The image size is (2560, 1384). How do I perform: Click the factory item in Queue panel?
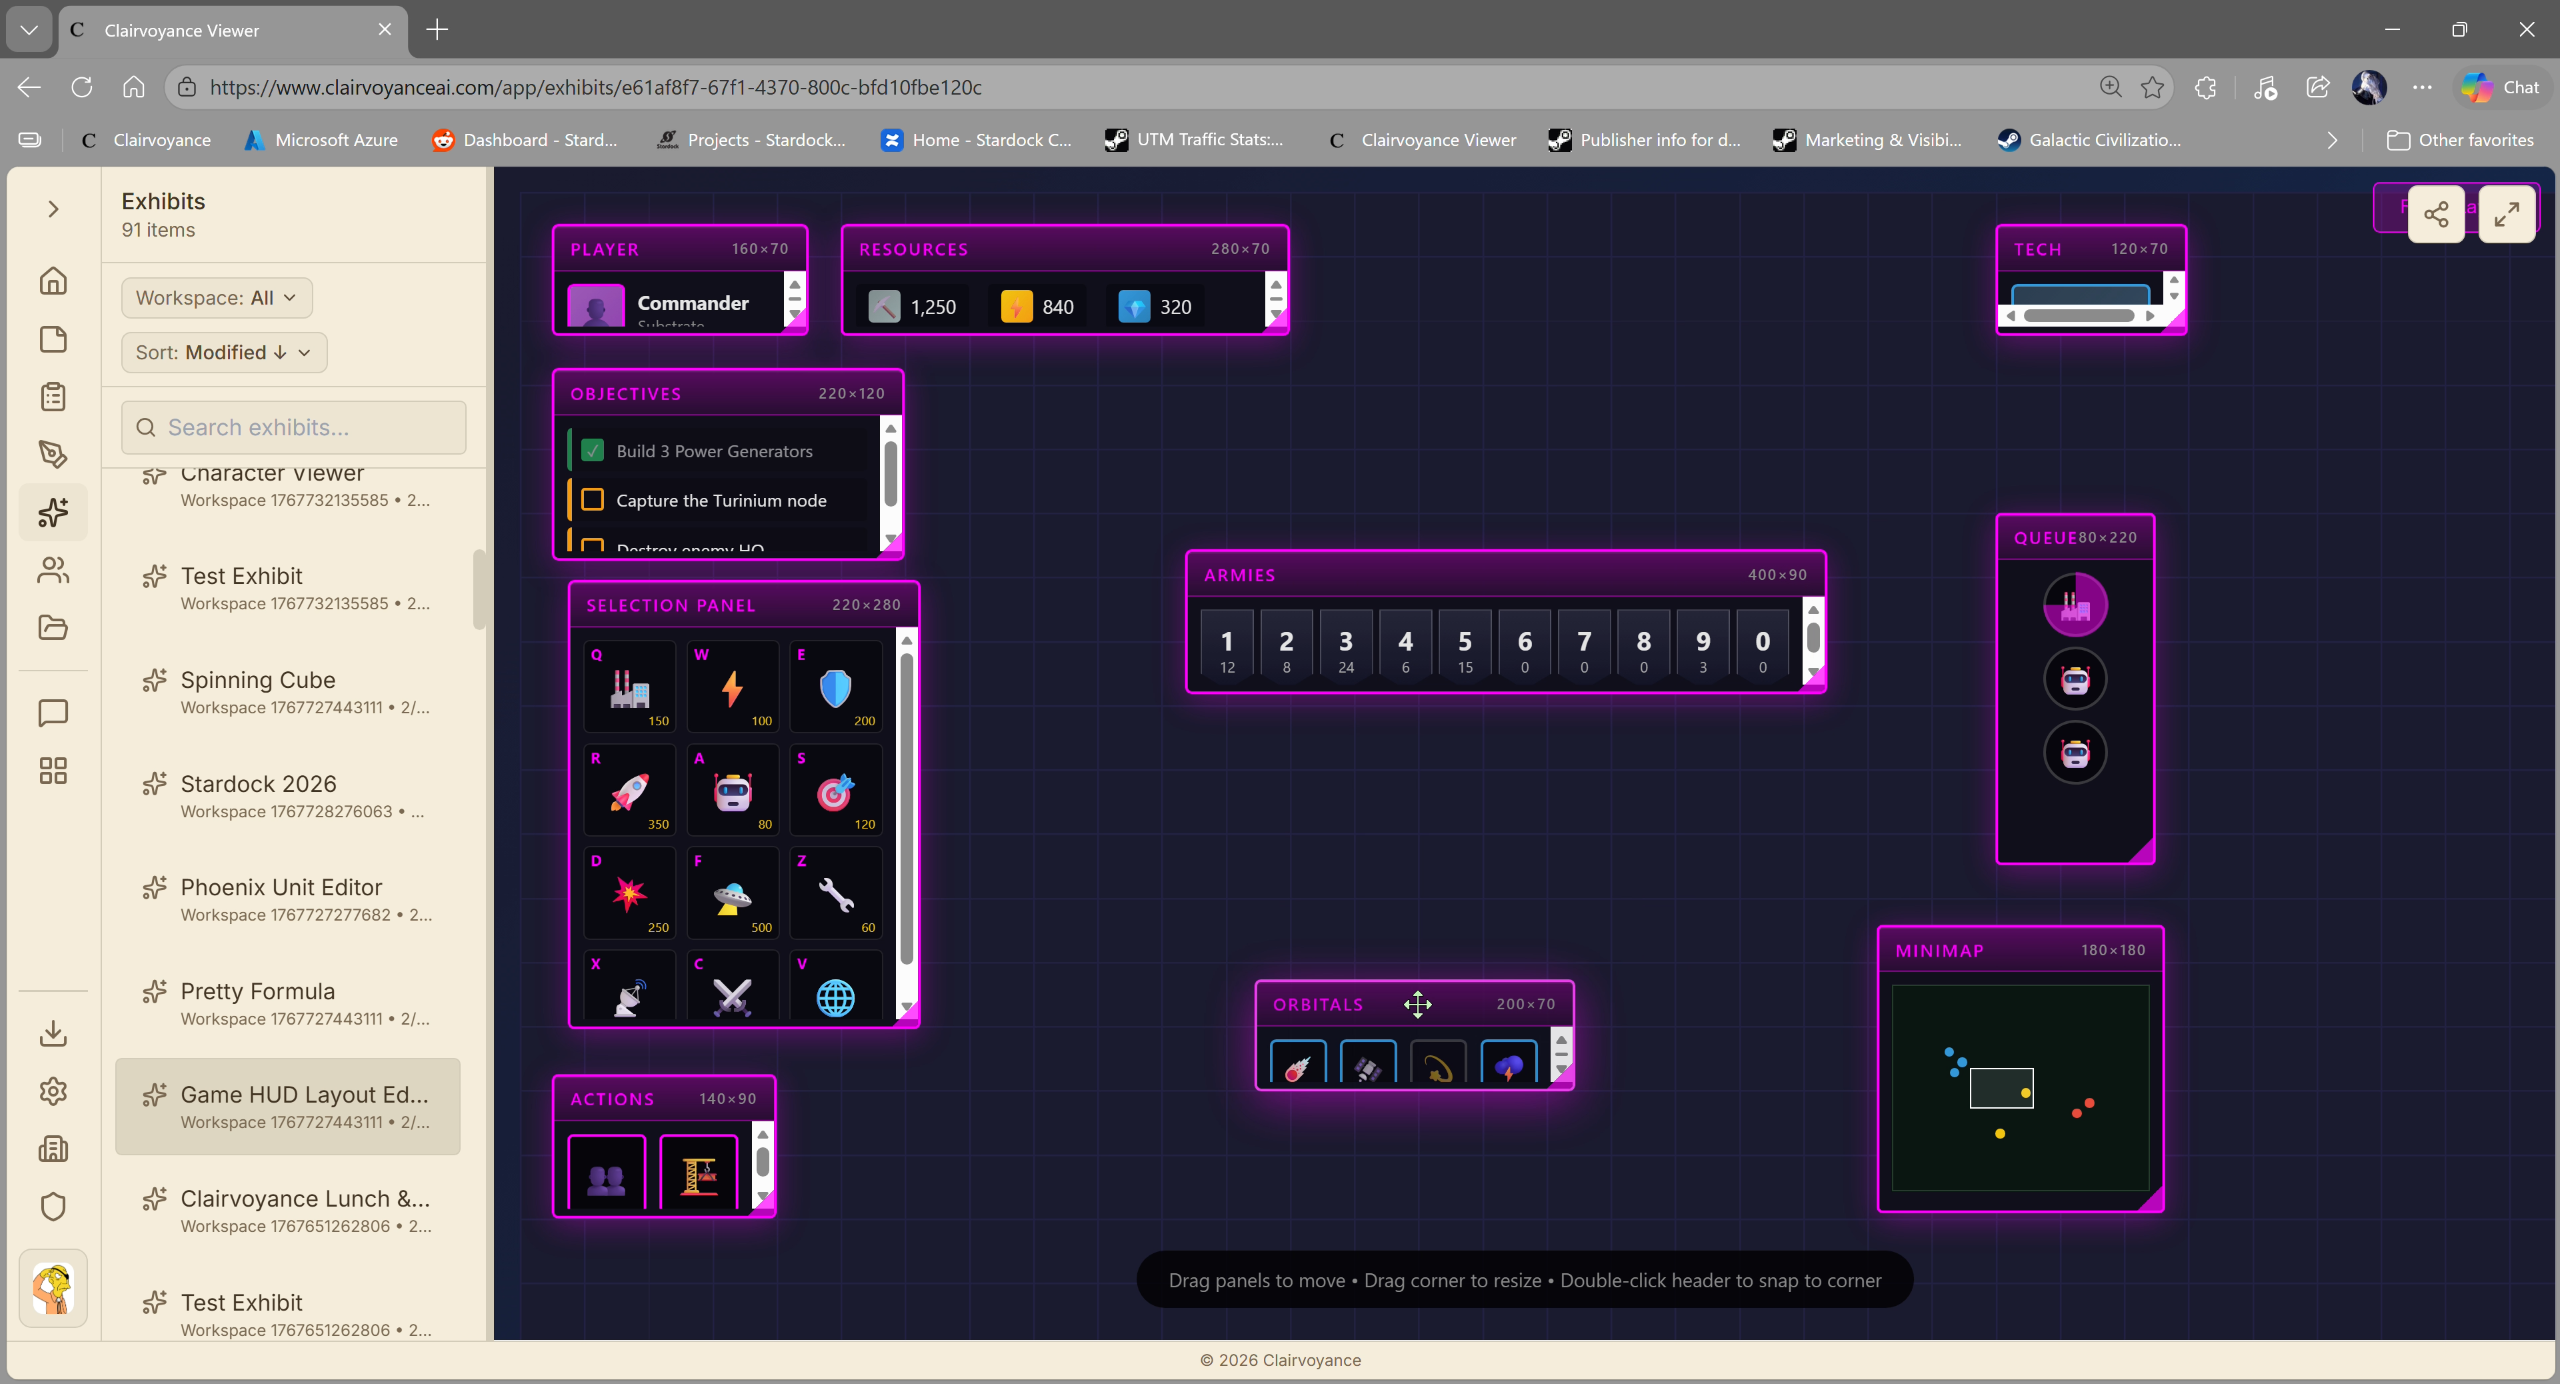(2075, 606)
